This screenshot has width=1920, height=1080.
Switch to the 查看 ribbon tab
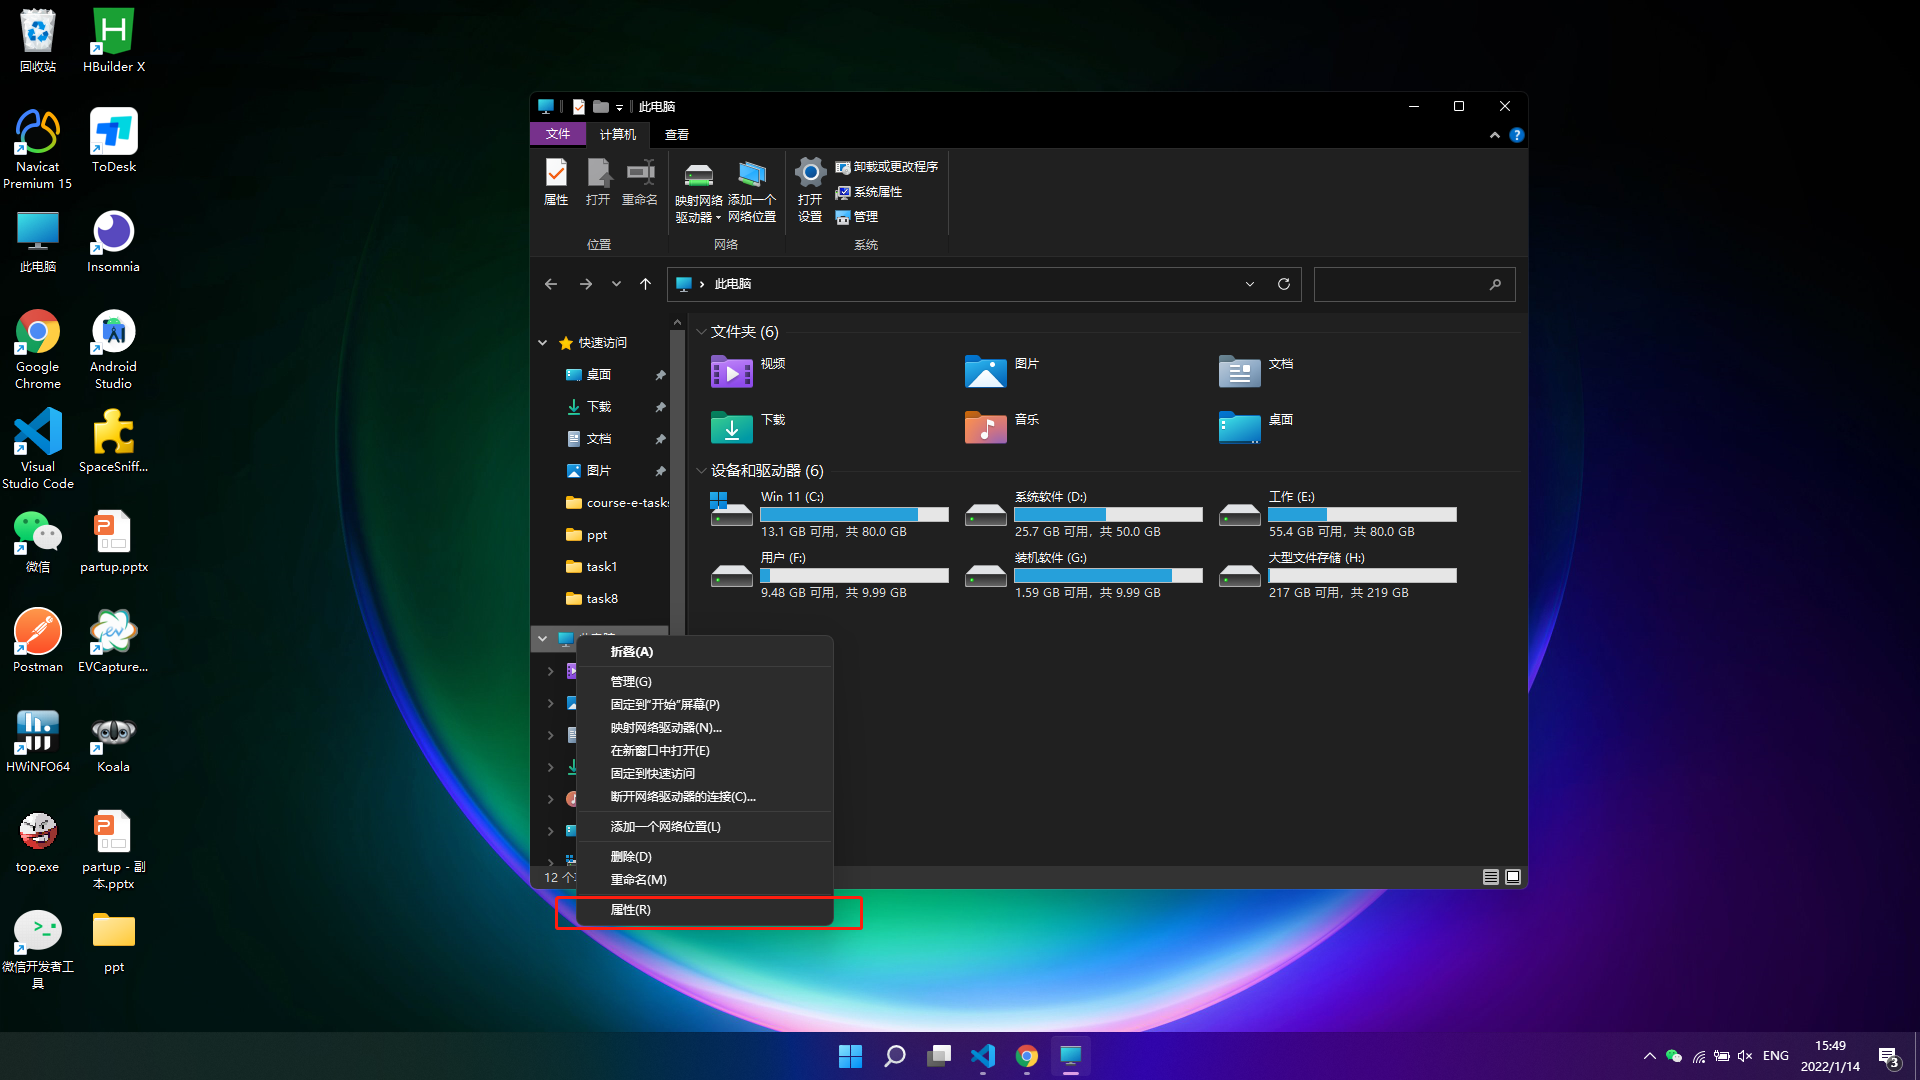click(677, 134)
